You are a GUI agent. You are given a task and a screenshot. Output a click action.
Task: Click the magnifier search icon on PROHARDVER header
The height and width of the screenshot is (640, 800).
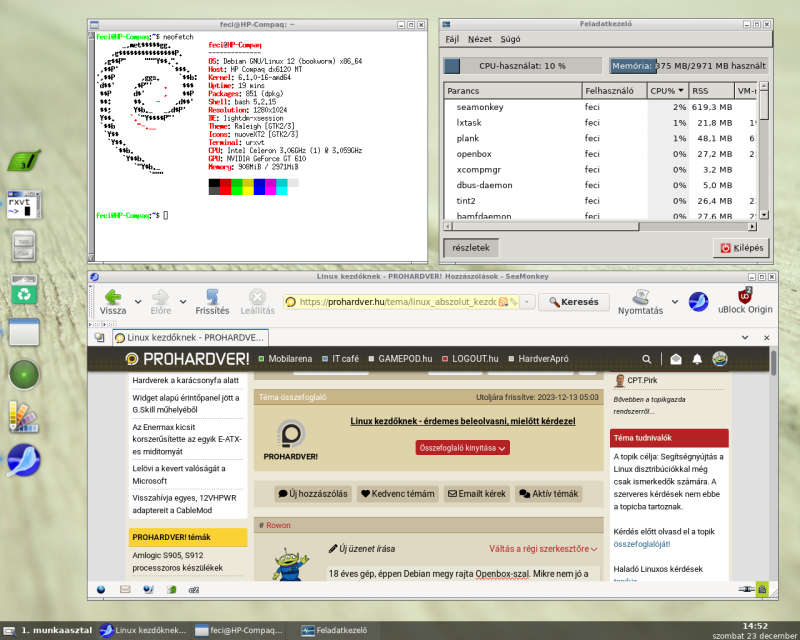(646, 359)
